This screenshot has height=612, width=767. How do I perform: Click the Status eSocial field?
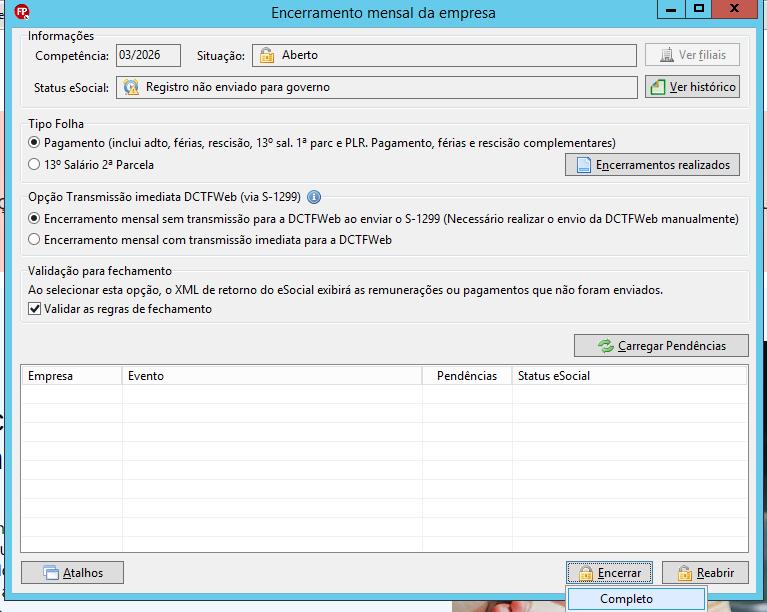pyautogui.click(x=377, y=87)
